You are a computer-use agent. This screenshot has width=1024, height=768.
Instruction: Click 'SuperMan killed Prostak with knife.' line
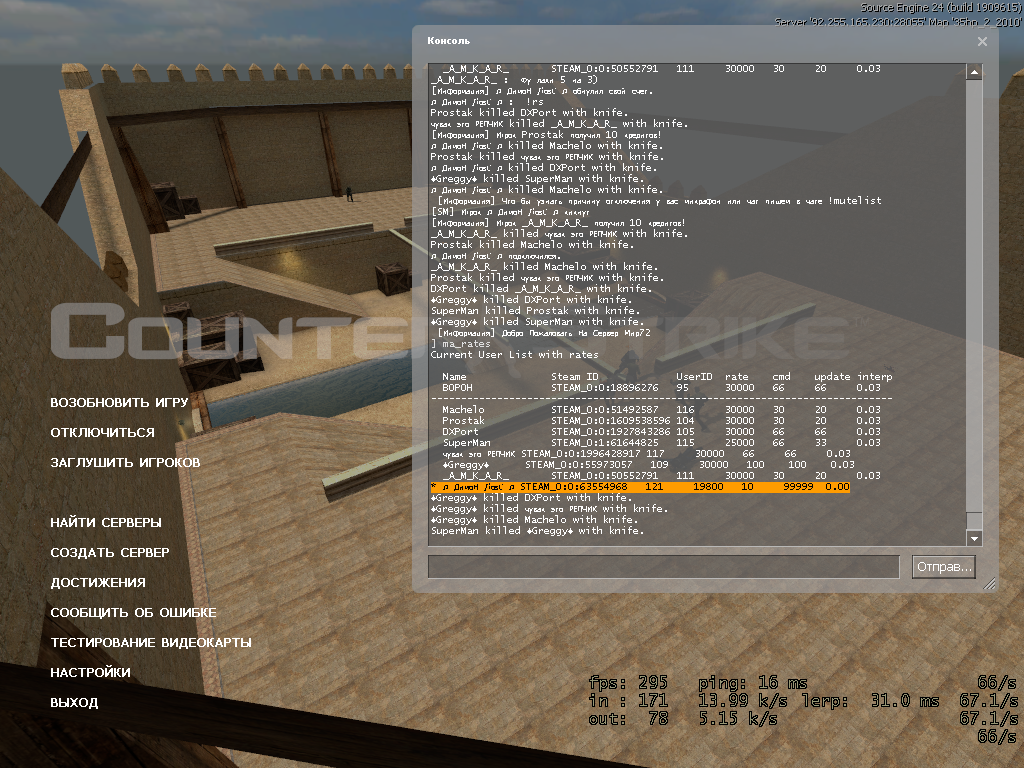click(535, 310)
